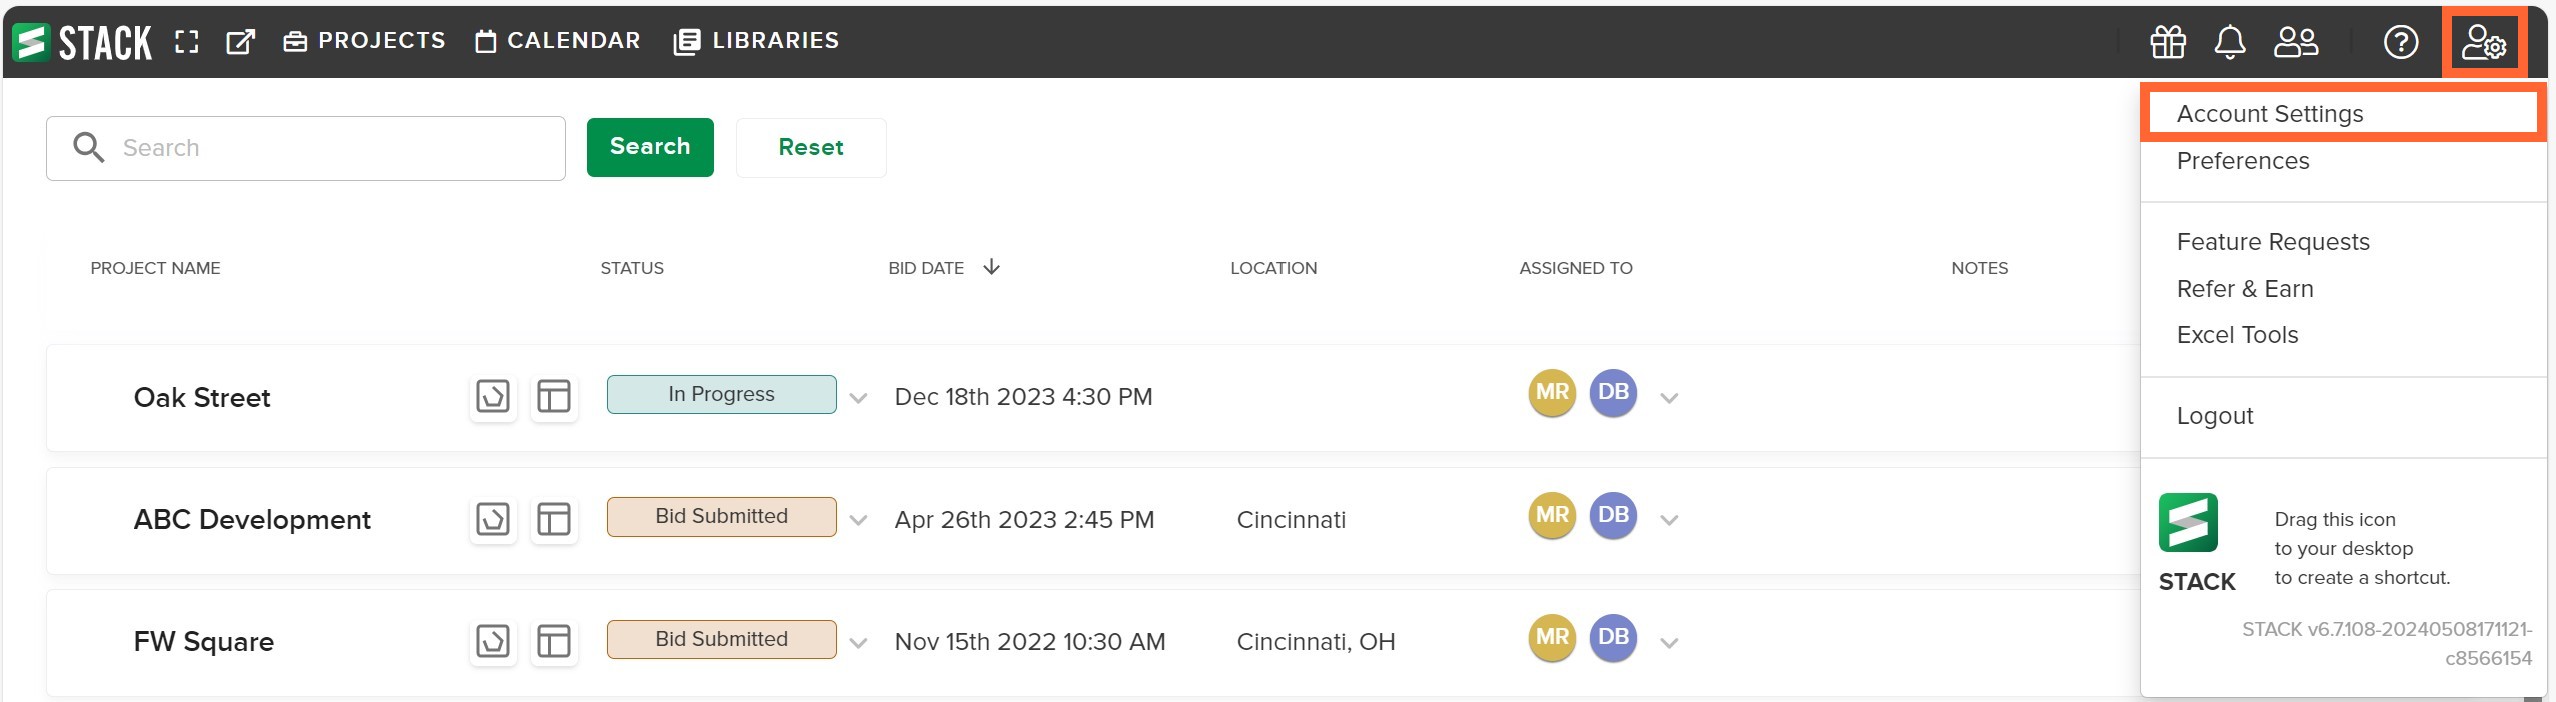Click the Reset button
This screenshot has width=2556, height=702.
click(x=811, y=147)
